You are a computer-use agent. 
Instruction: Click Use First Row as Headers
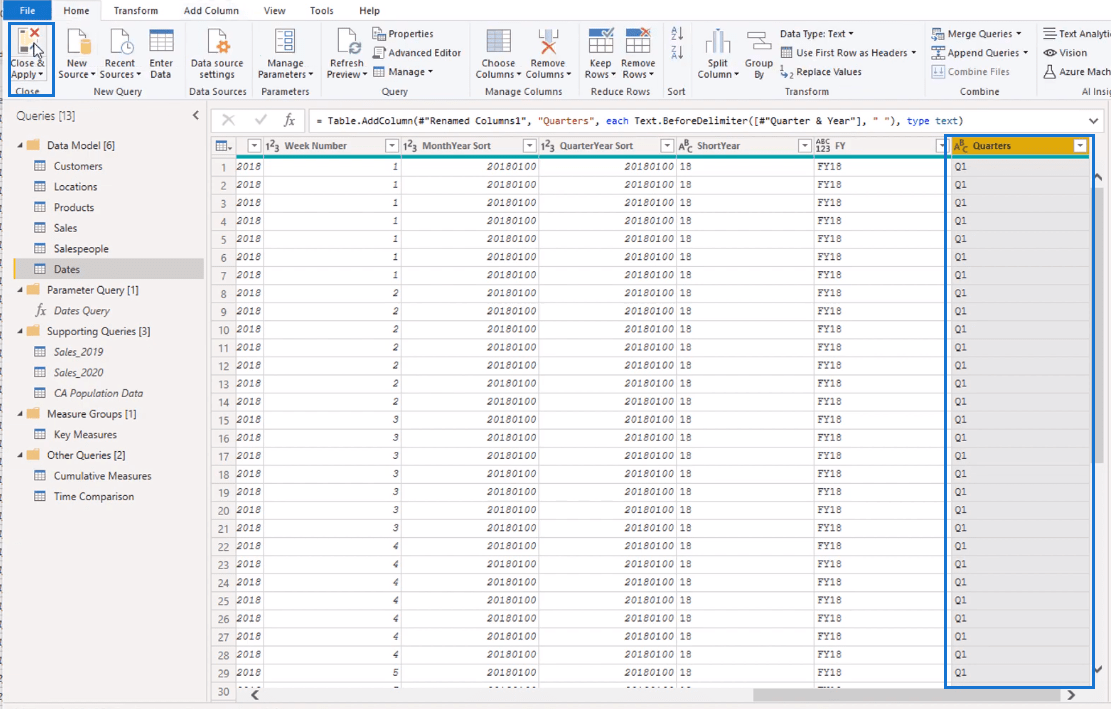pos(848,52)
